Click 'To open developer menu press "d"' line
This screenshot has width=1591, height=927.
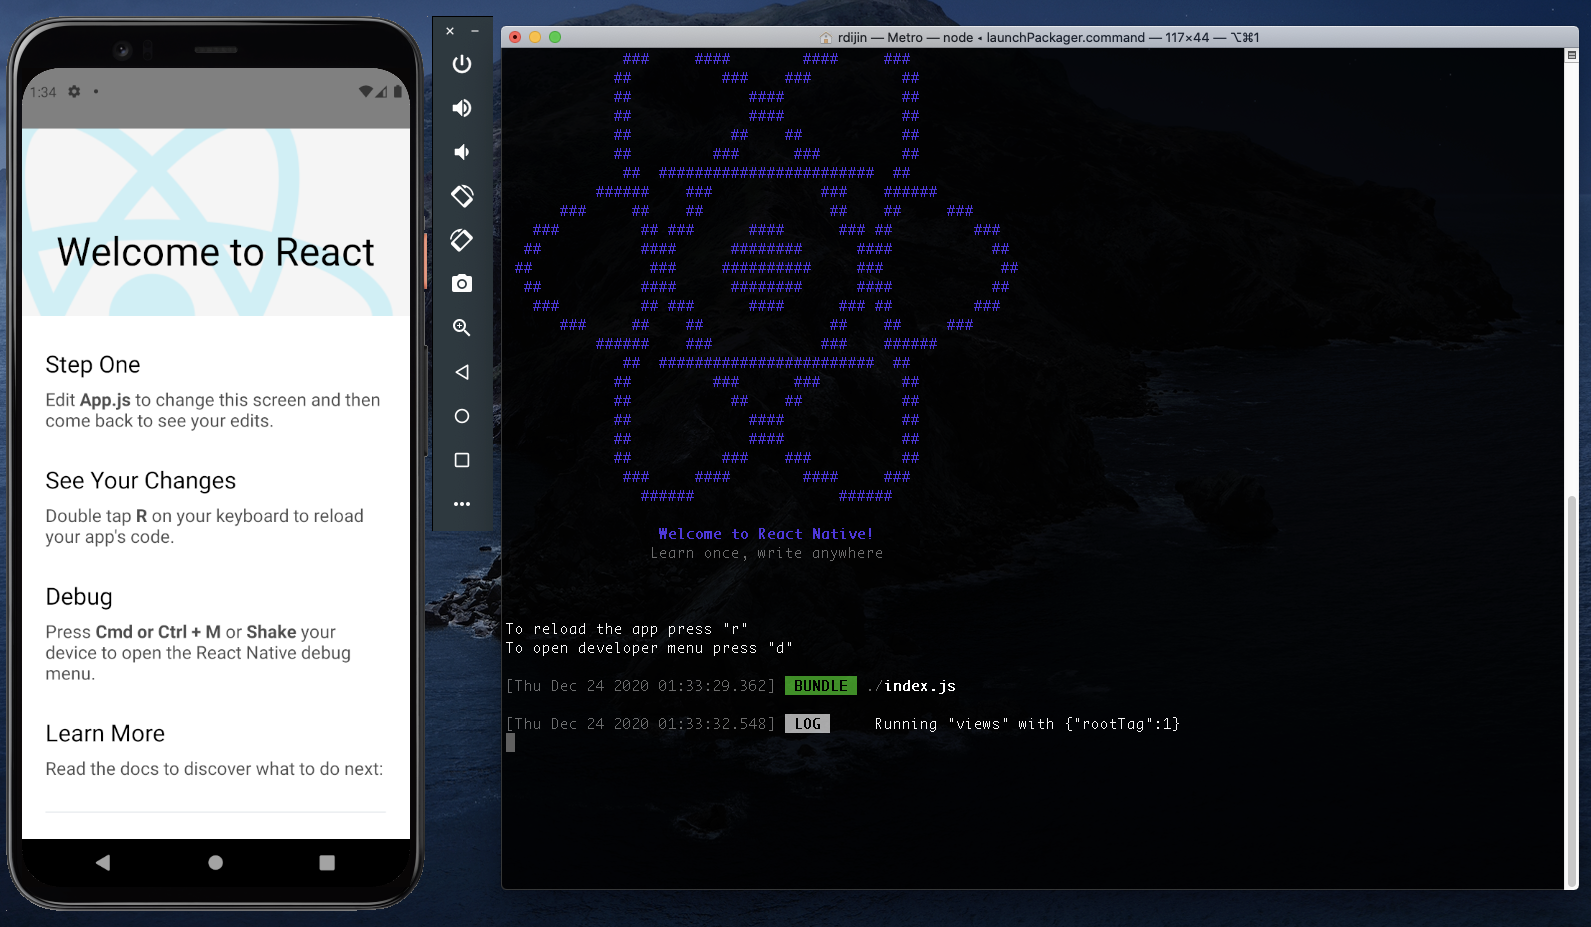(649, 648)
